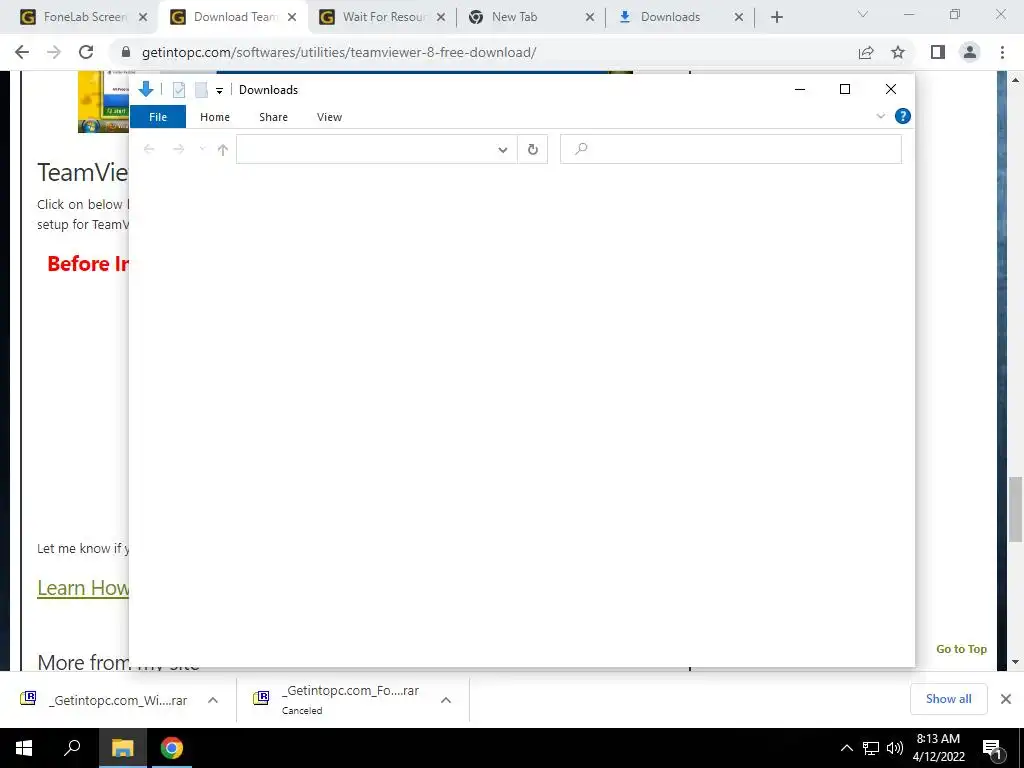The image size is (1024, 768).
Task: Open network status tray icon
Action: tap(871, 748)
